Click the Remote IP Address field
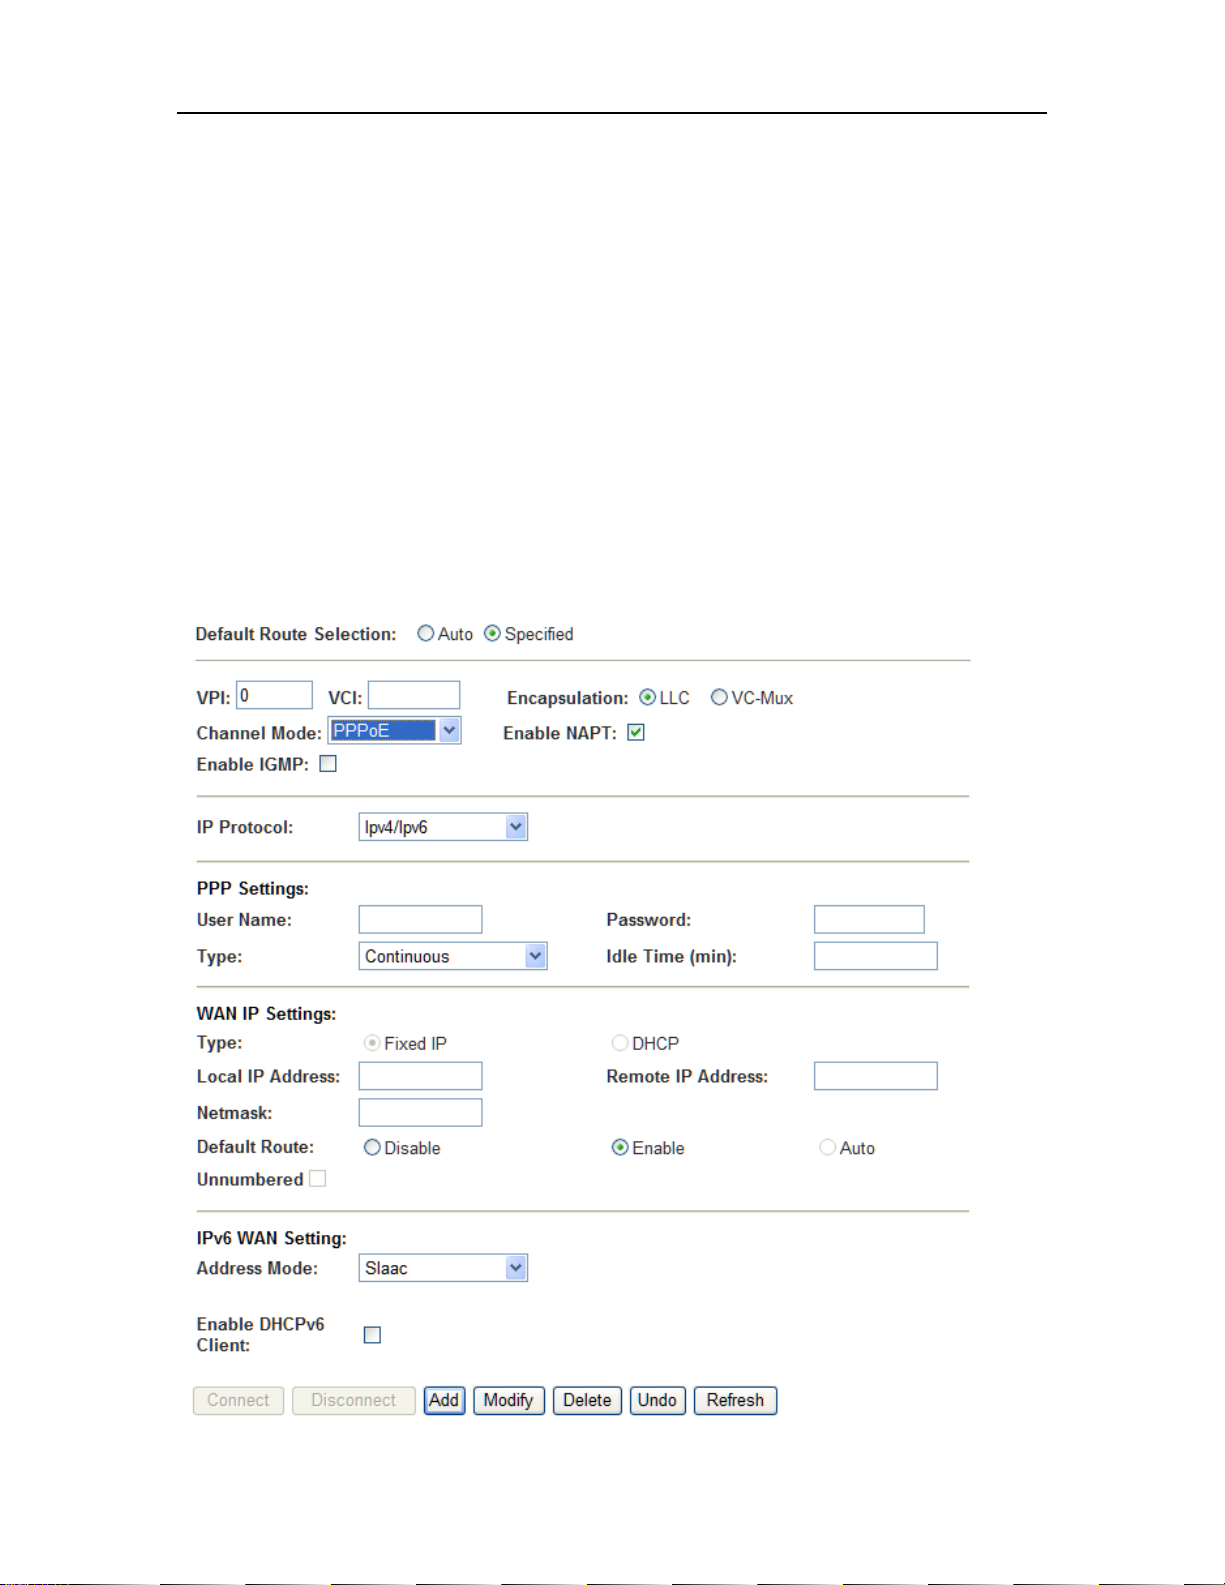The image size is (1225, 1585). click(x=876, y=1076)
